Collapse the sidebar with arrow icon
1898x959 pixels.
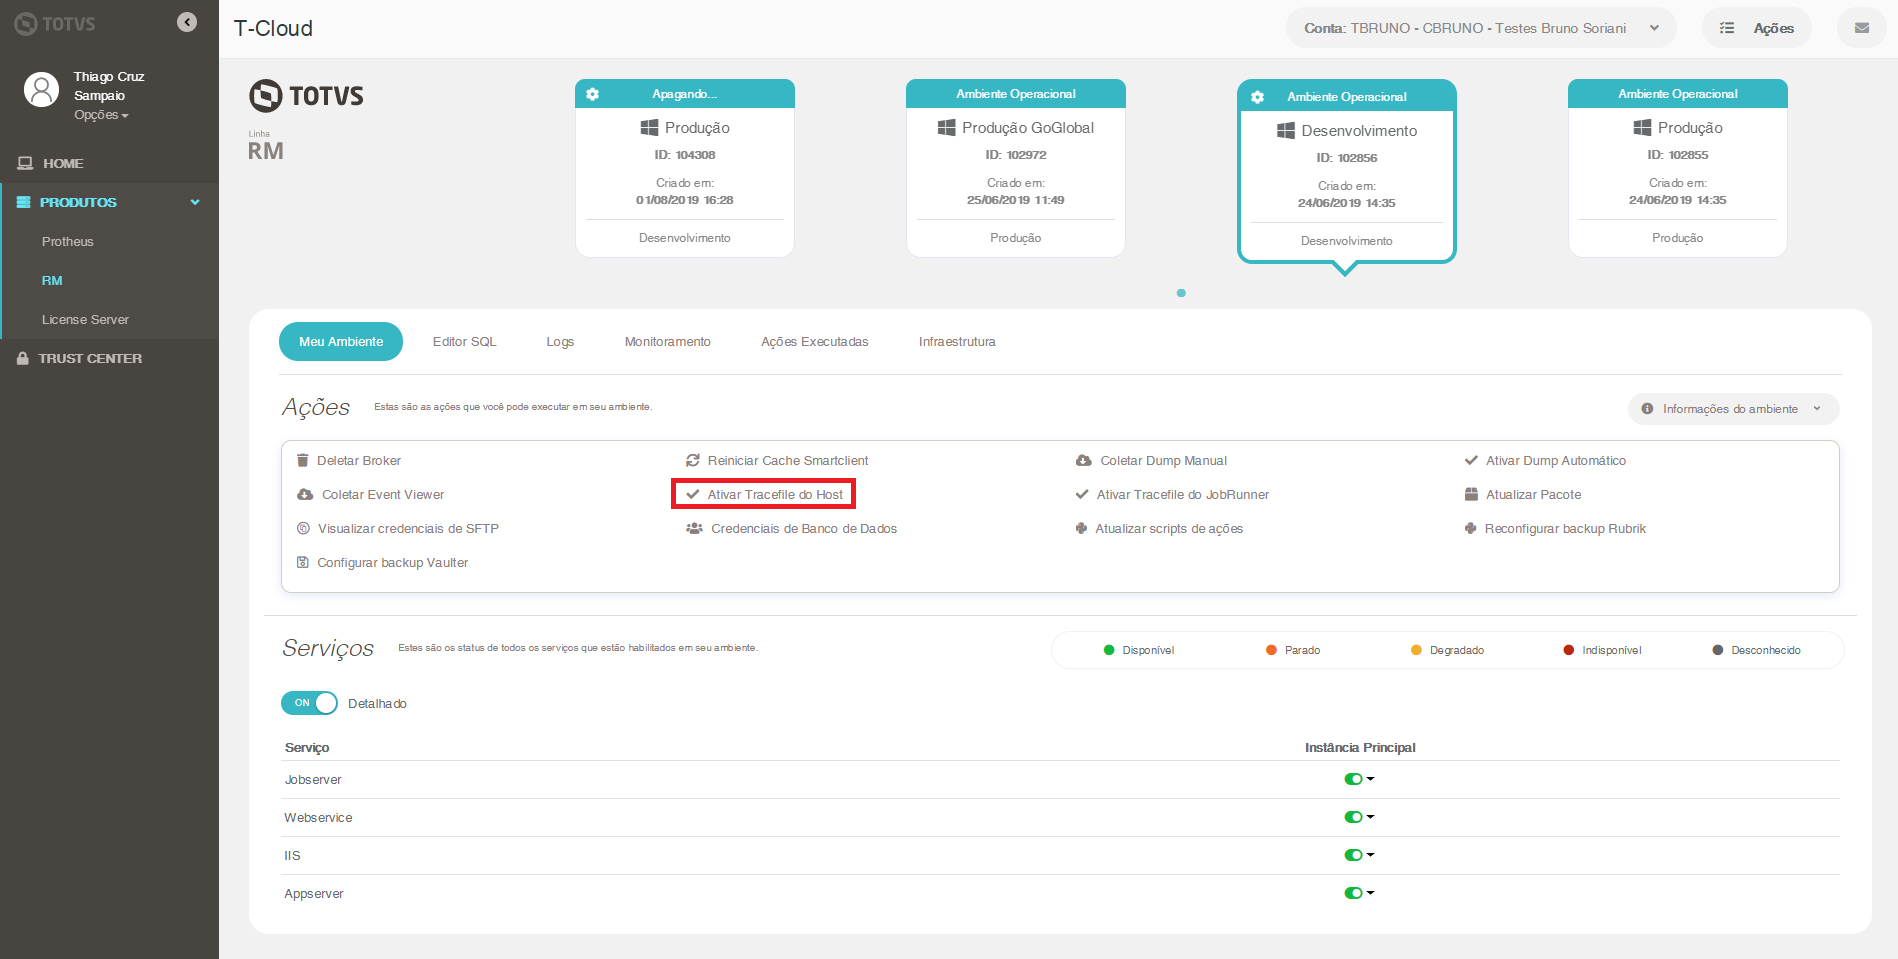tap(187, 22)
